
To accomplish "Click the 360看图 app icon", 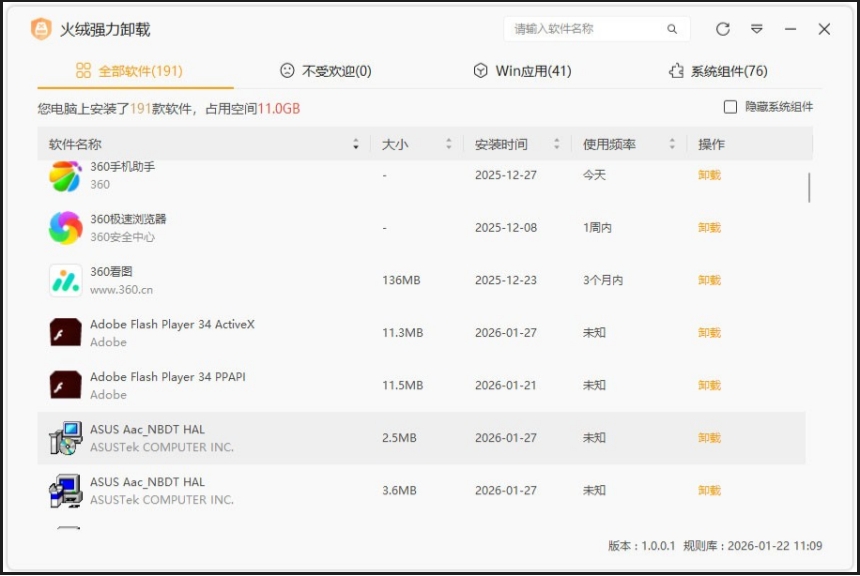I will pos(65,280).
